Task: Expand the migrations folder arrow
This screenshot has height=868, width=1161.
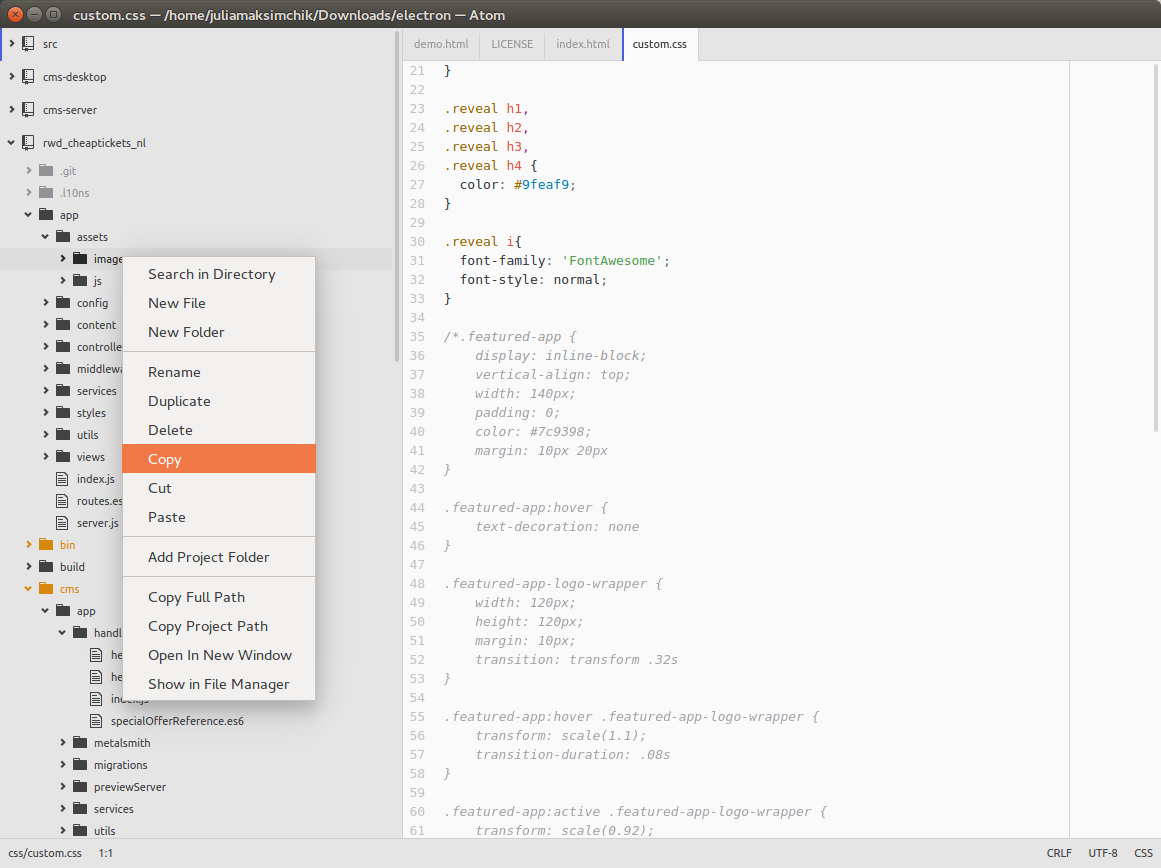Action: 63,765
